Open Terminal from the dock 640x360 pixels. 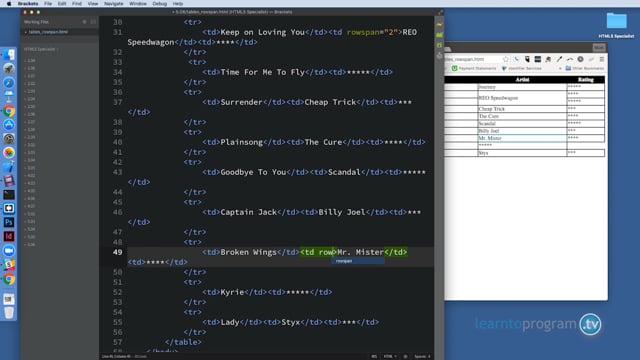(x=9, y=194)
